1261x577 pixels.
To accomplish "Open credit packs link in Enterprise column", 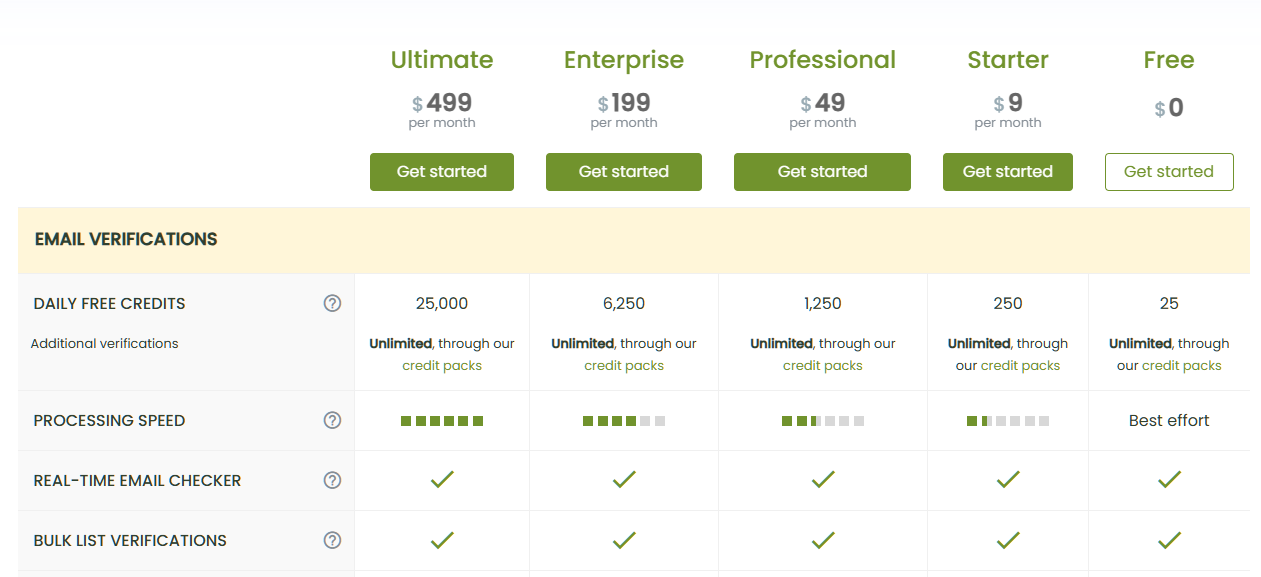I will [x=624, y=366].
